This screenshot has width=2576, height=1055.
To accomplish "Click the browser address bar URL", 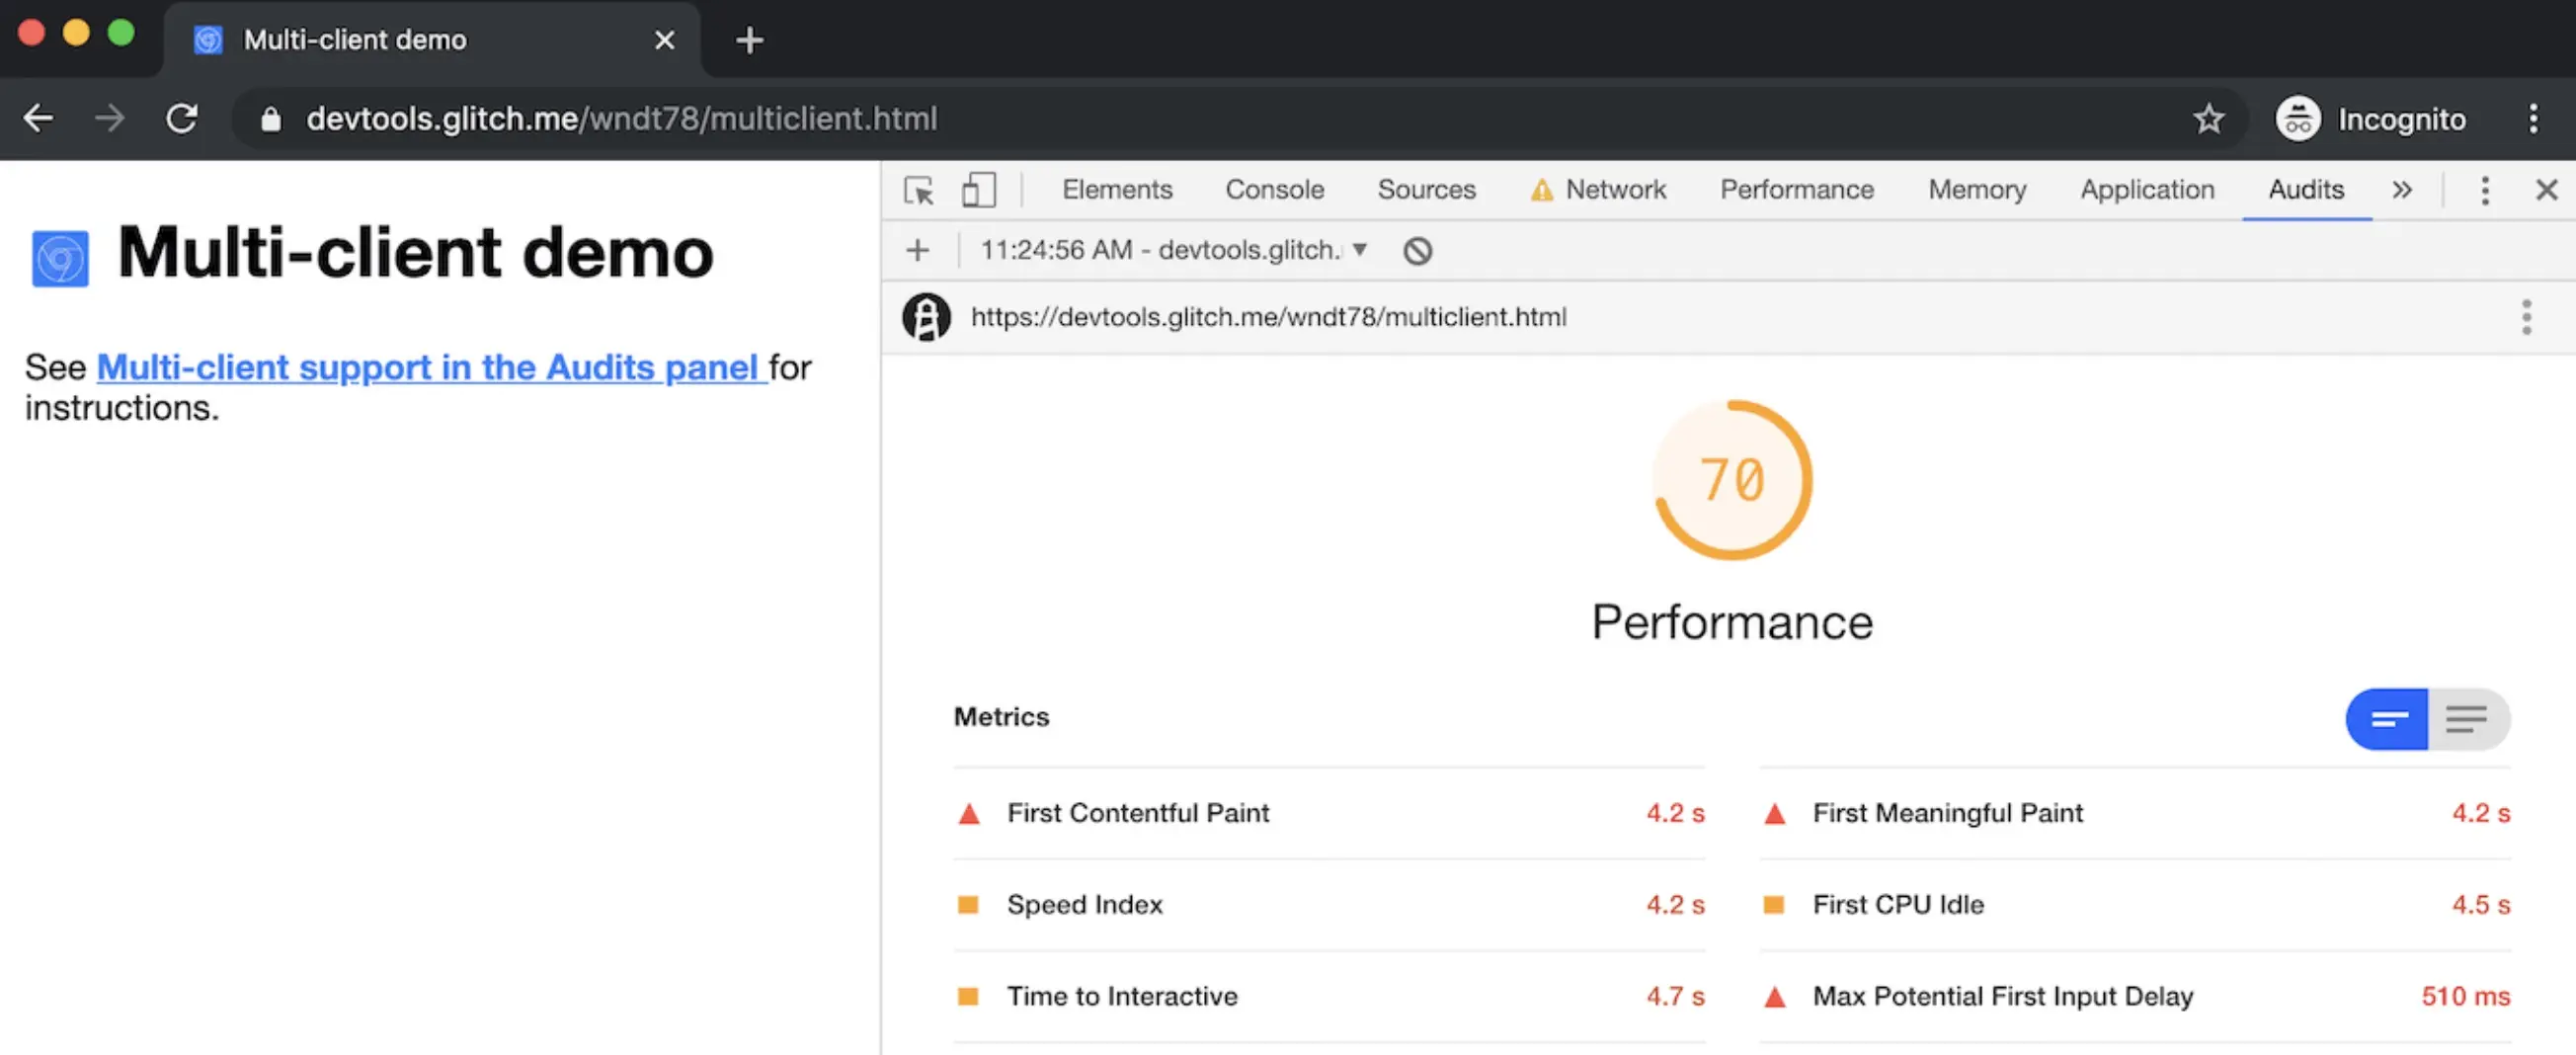I will 621,119.
